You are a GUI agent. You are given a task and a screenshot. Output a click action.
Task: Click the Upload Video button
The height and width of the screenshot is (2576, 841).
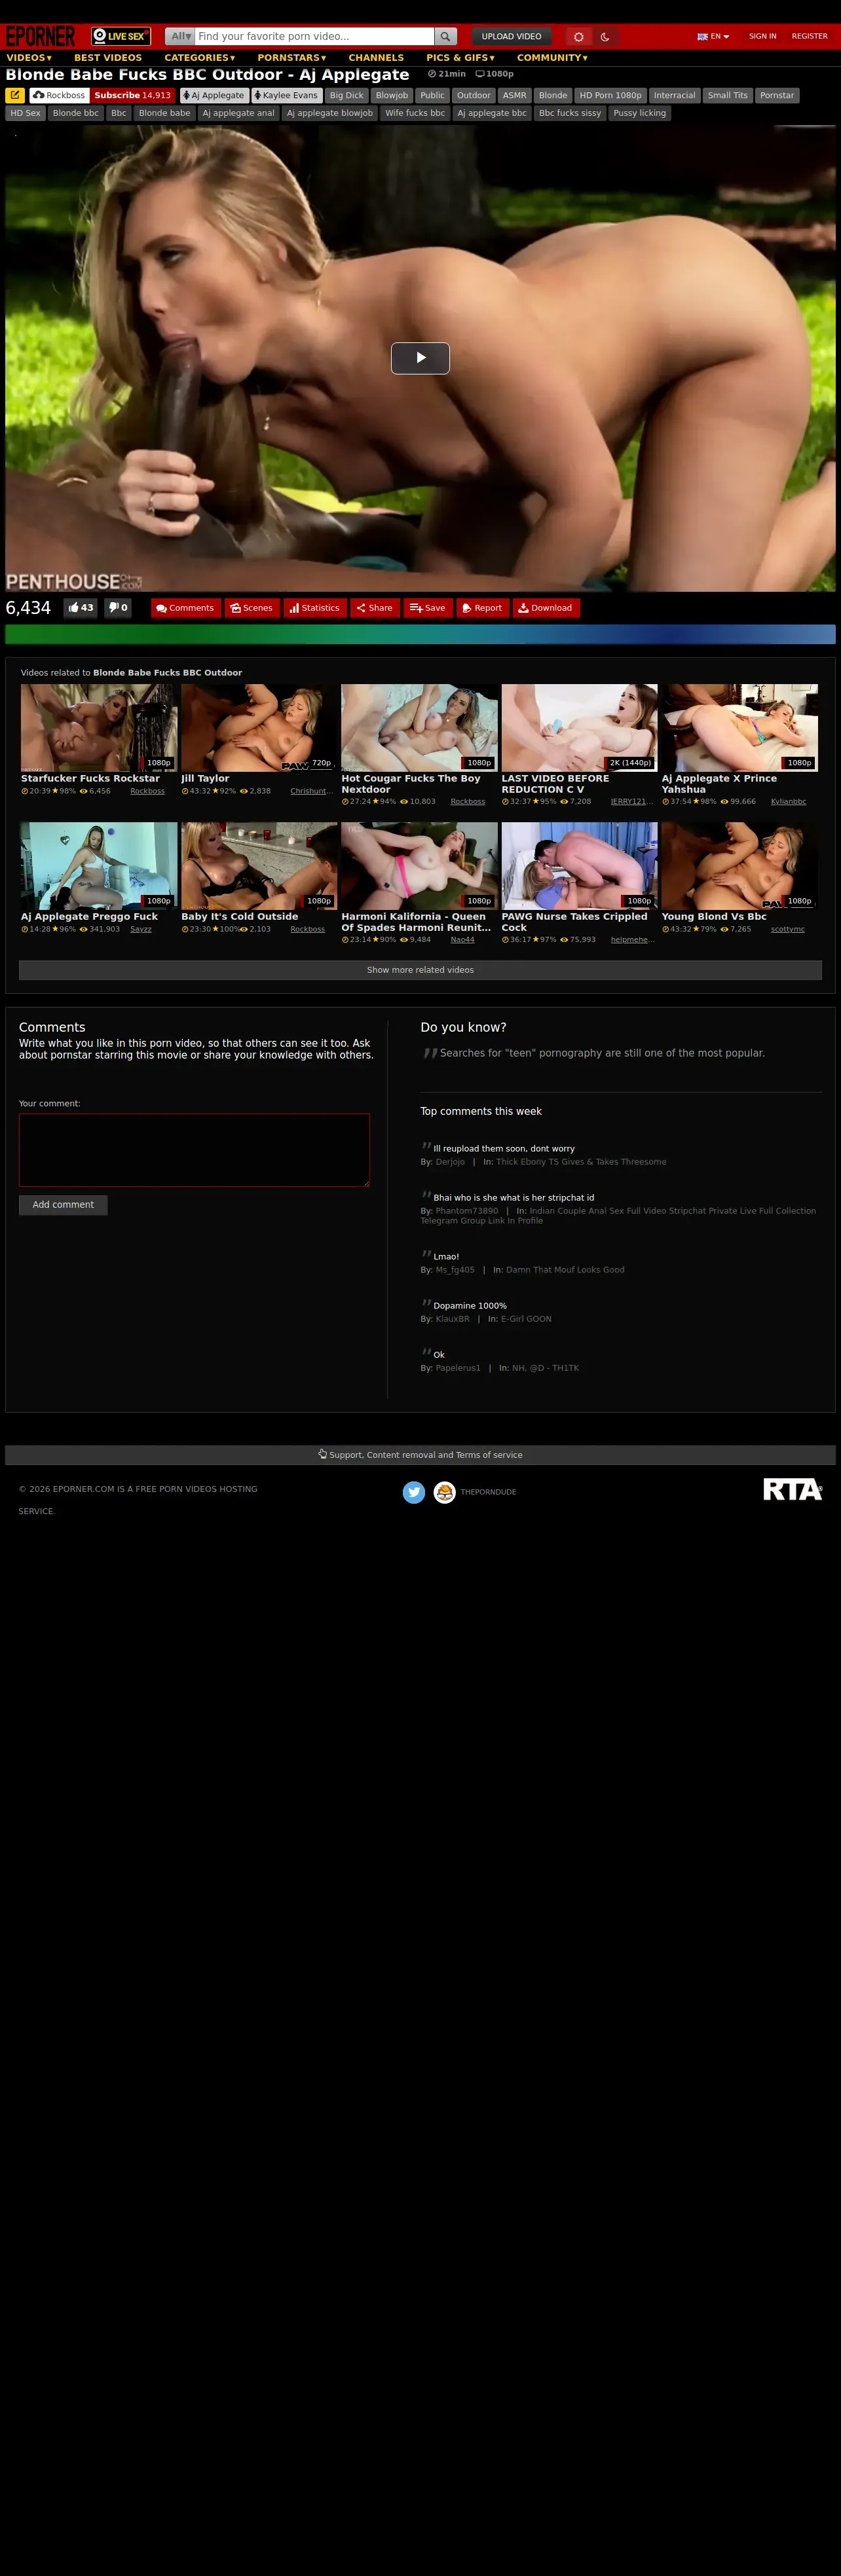(x=511, y=36)
